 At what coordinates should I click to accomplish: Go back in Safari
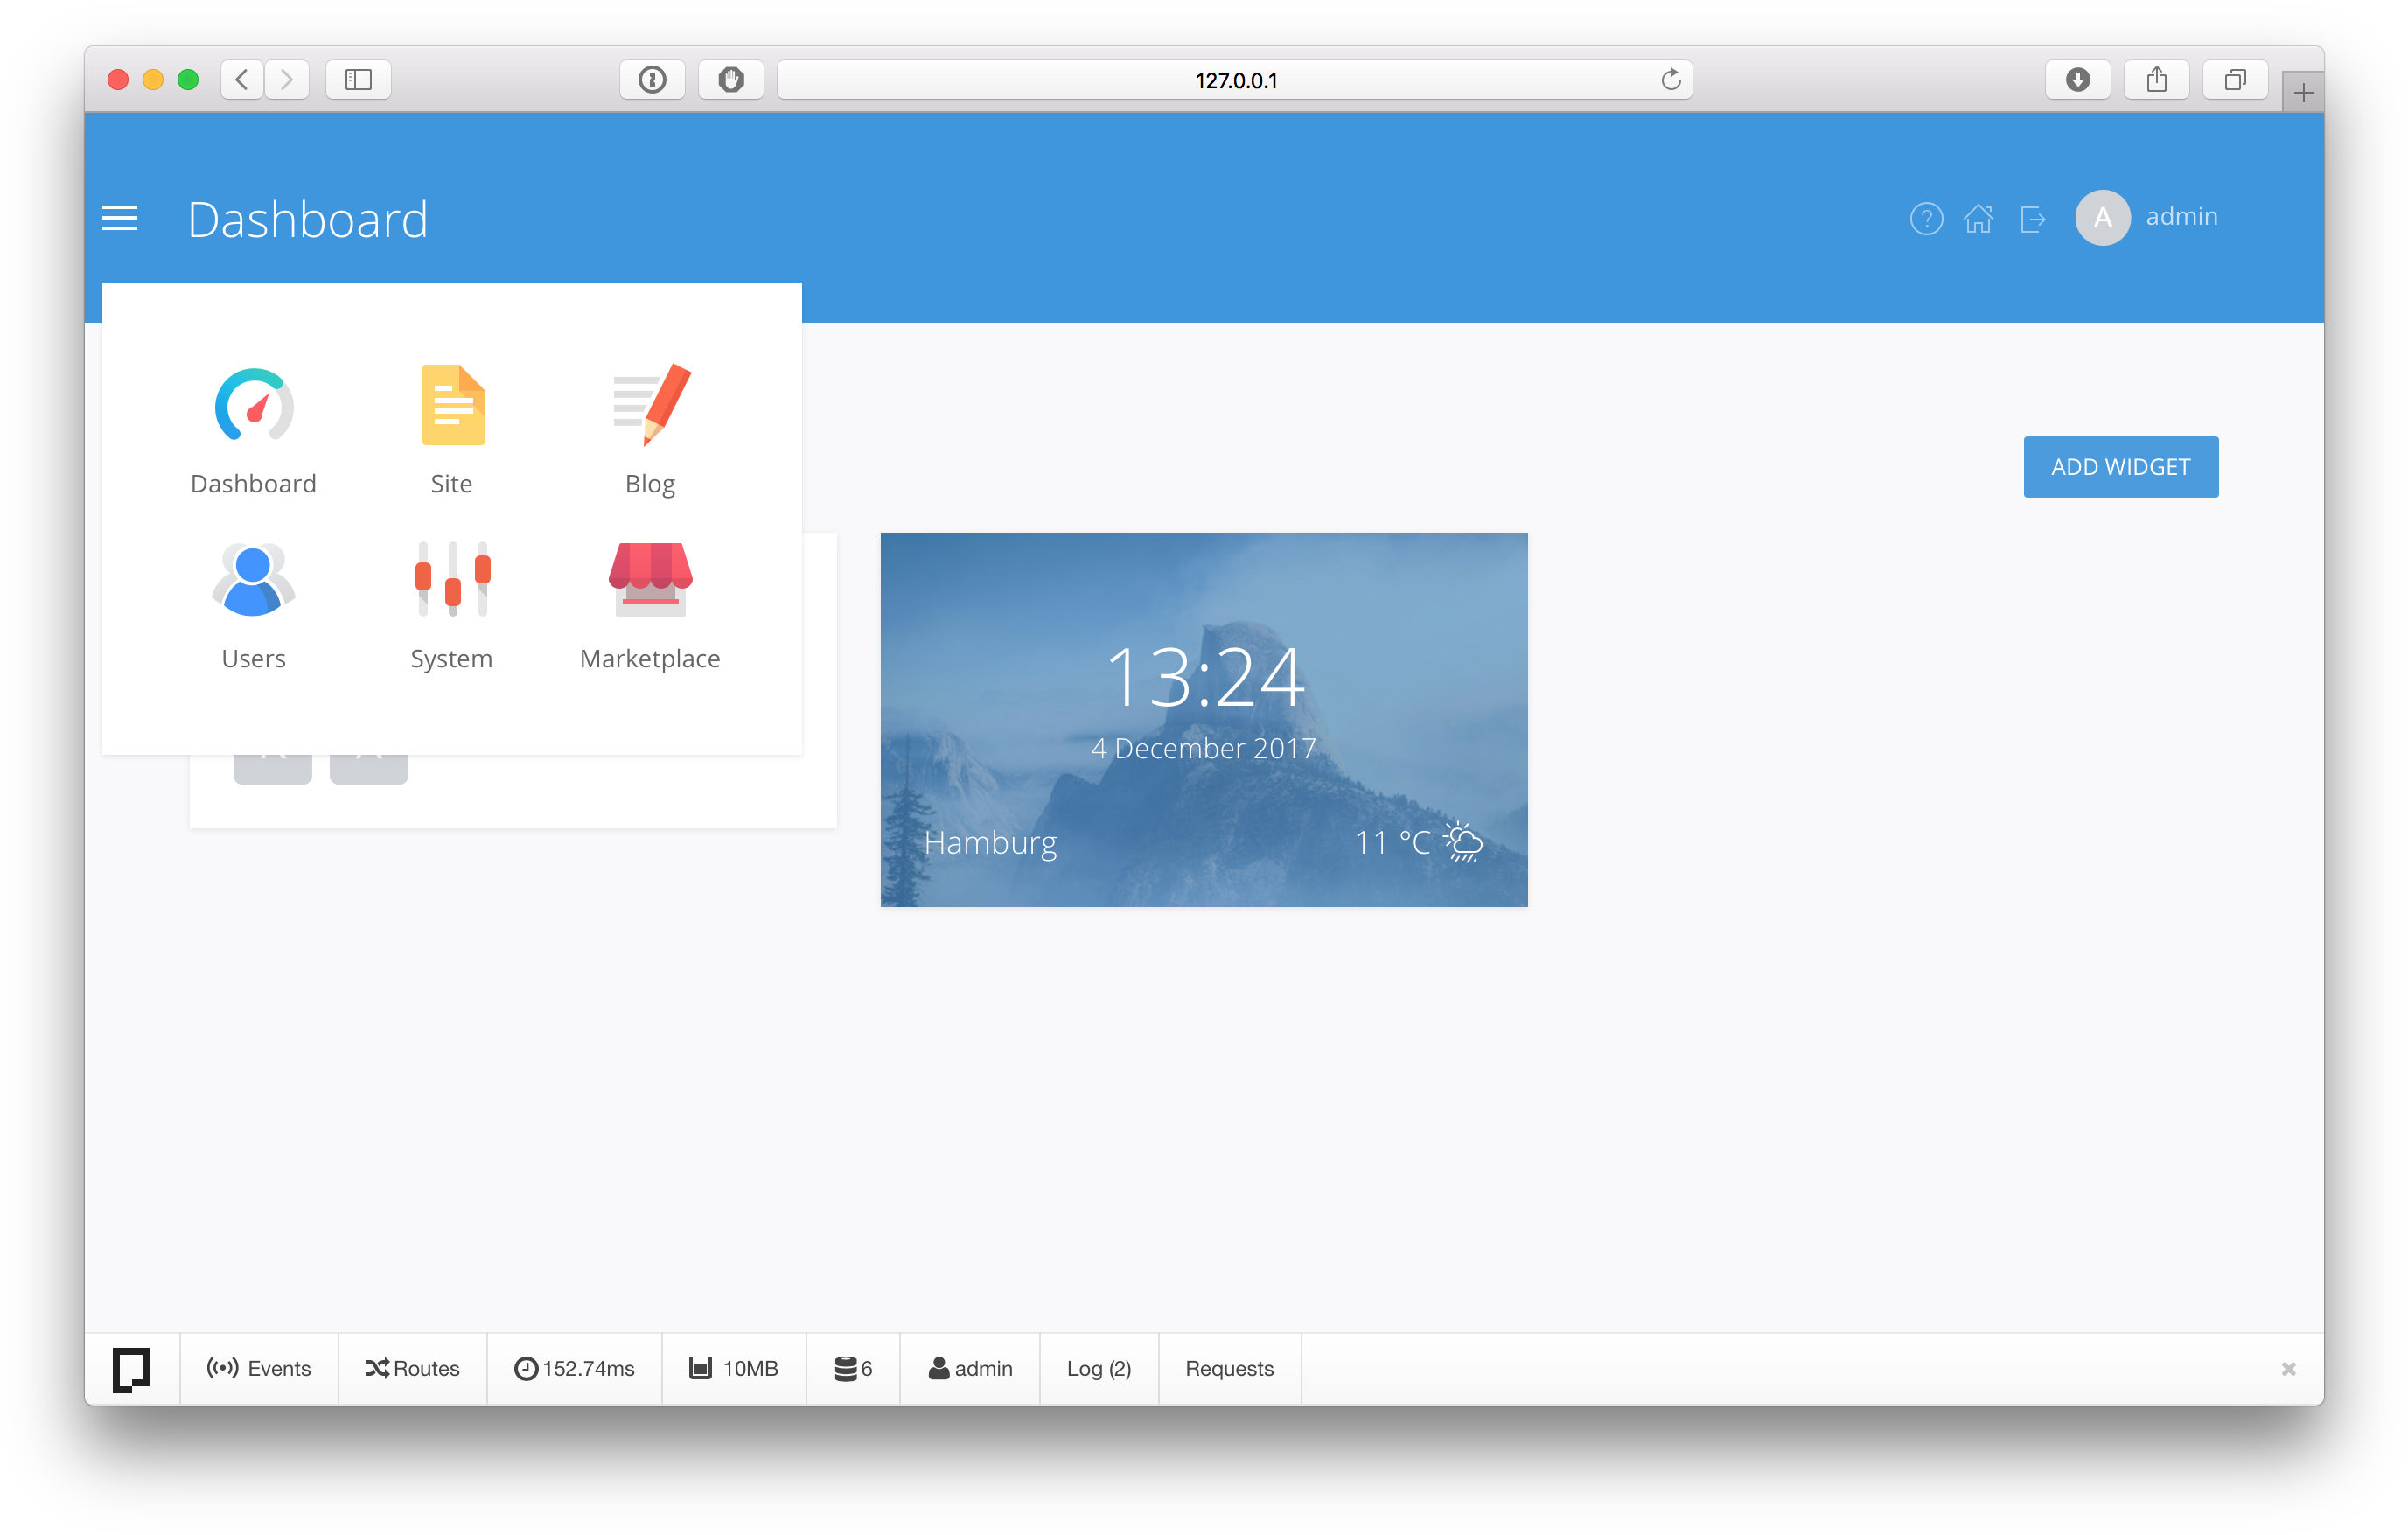pos(242,79)
